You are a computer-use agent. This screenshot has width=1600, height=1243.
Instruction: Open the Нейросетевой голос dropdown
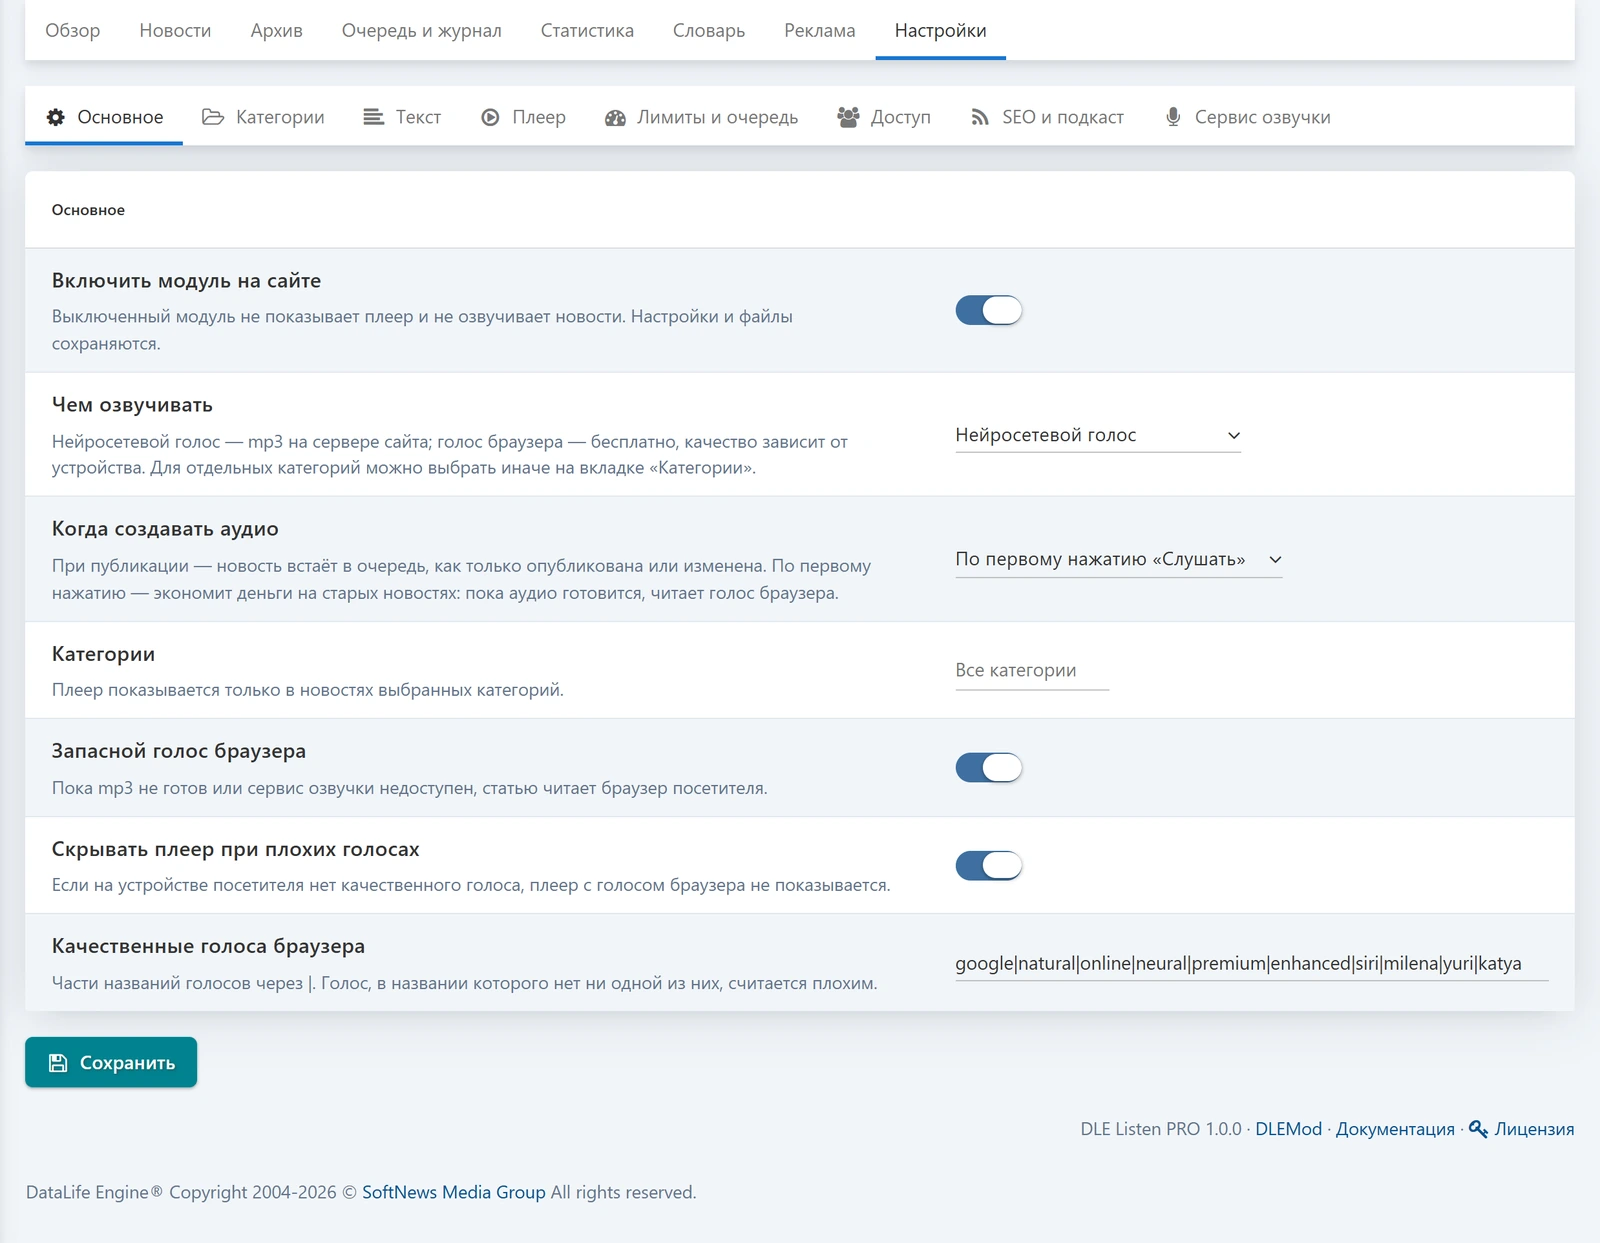1098,435
